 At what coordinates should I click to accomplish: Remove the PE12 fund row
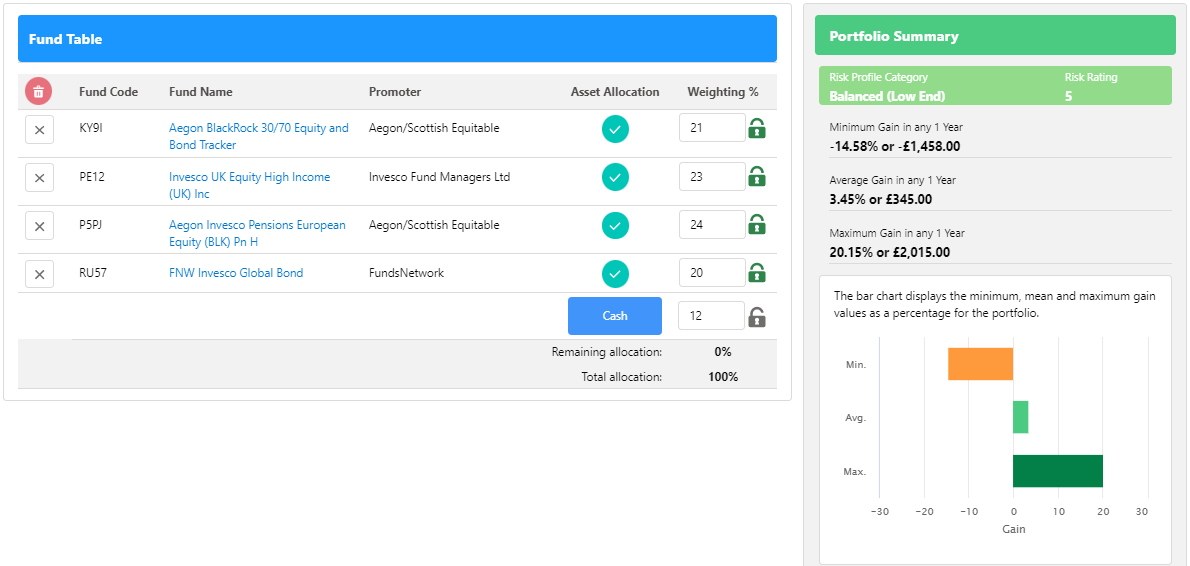coord(39,178)
